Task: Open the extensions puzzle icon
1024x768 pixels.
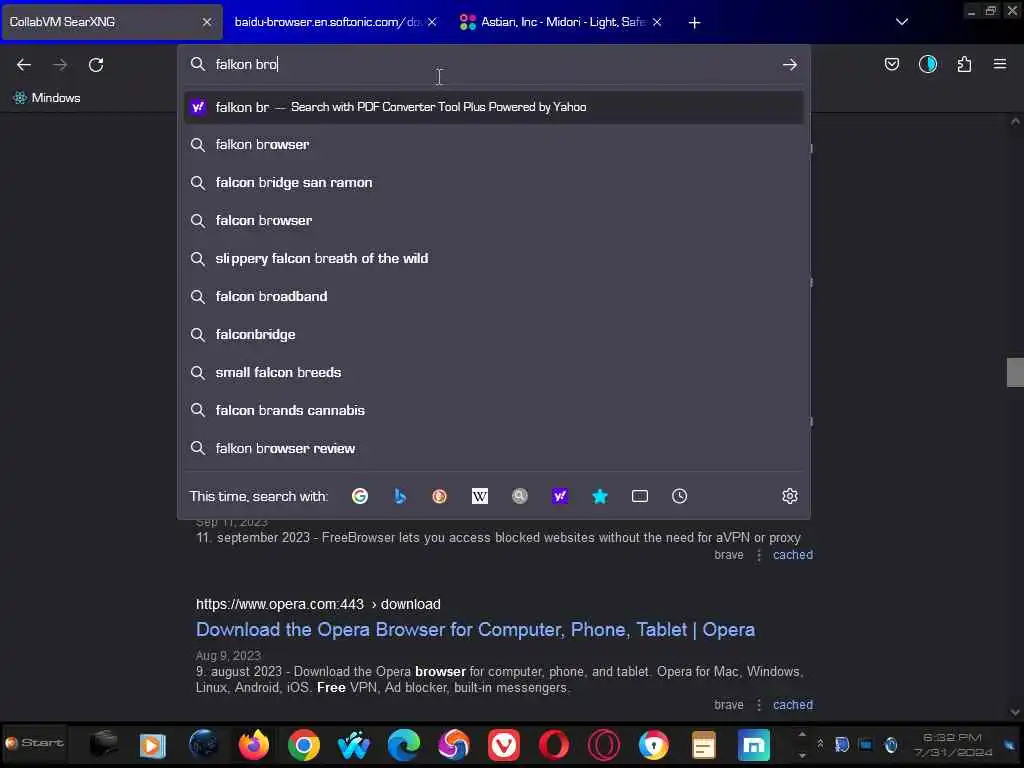Action: pyautogui.click(x=964, y=64)
